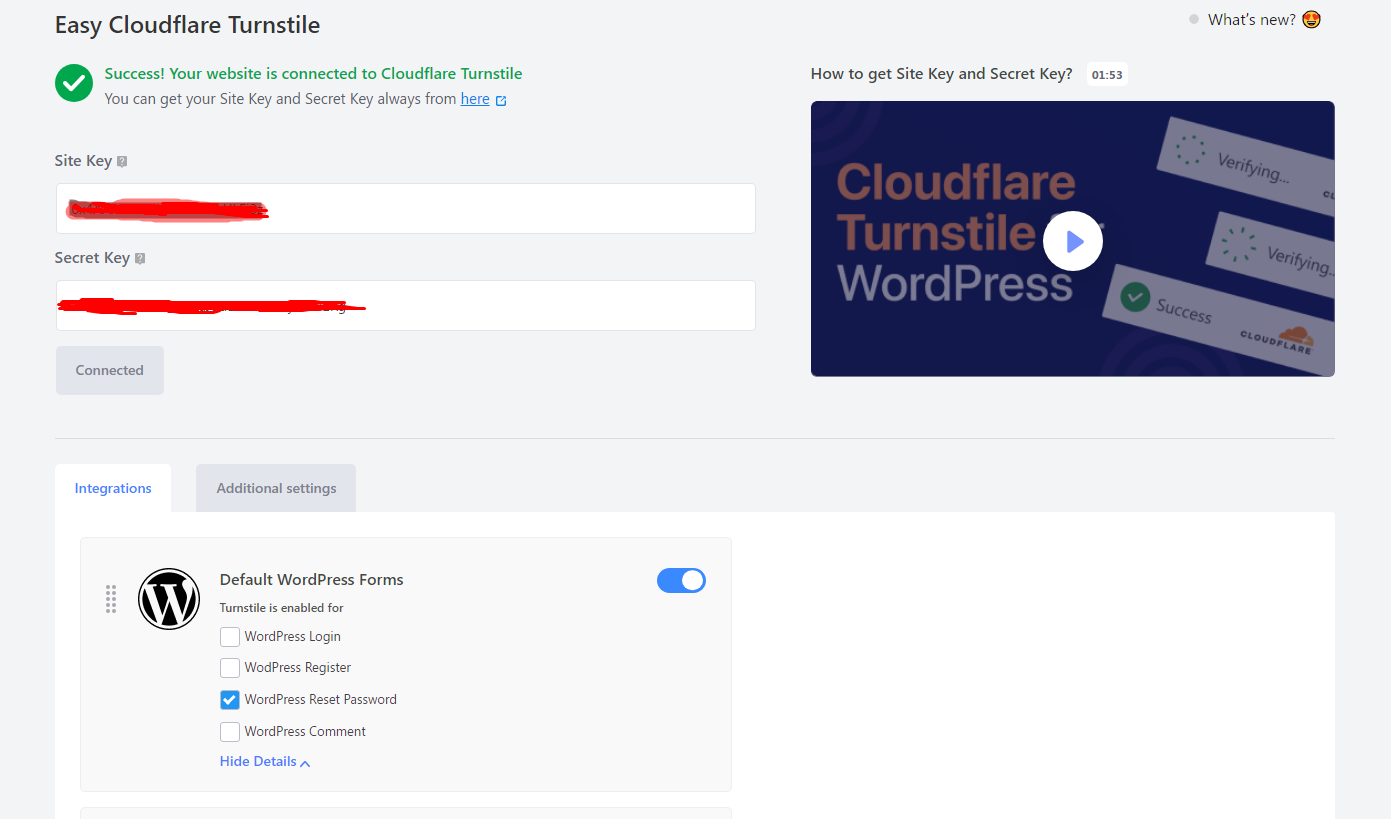Click the WordPress logo icon

click(x=169, y=599)
